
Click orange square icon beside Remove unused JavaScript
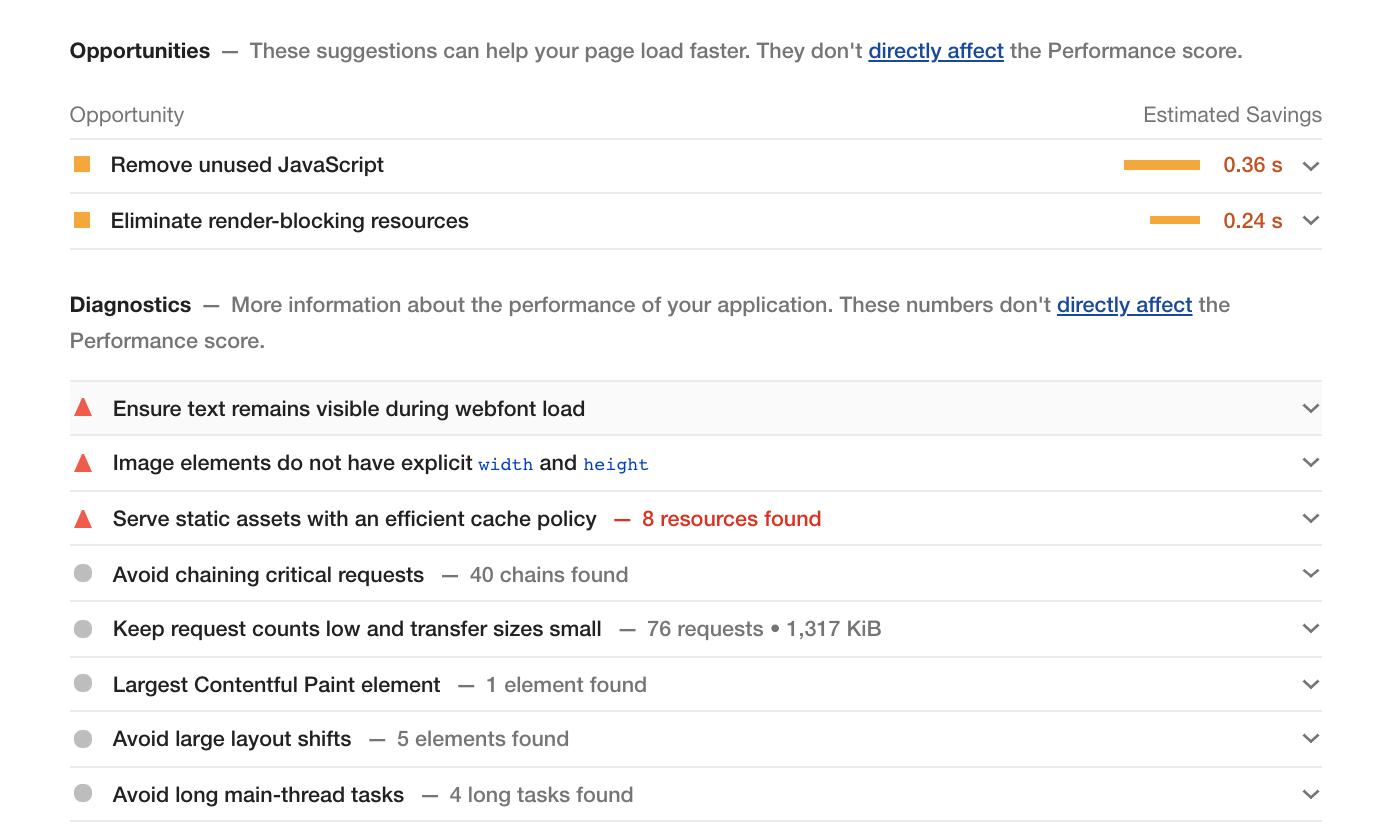[x=82, y=164]
